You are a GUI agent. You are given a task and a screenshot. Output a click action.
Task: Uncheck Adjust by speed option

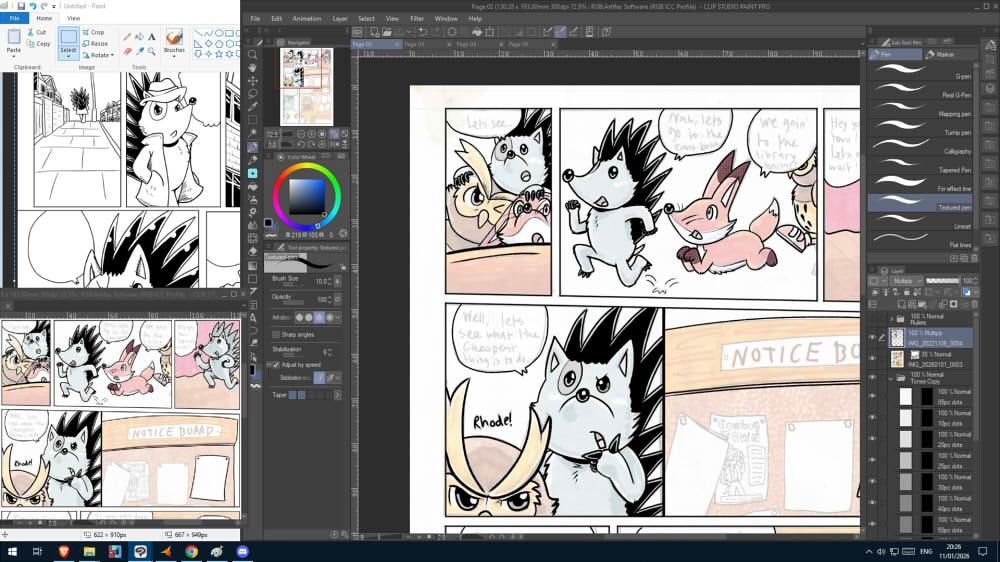click(276, 365)
